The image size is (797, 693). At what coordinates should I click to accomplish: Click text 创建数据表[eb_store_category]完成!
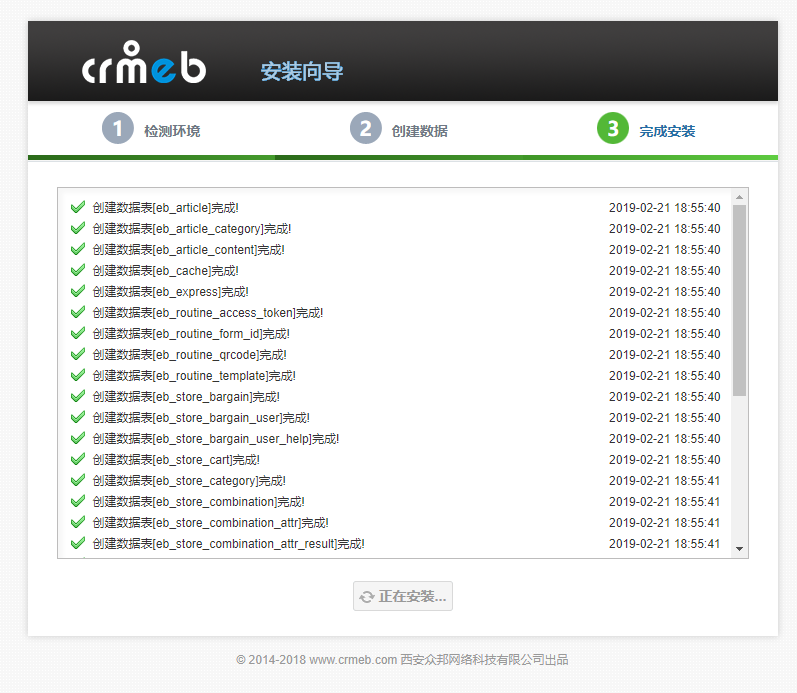[189, 481]
